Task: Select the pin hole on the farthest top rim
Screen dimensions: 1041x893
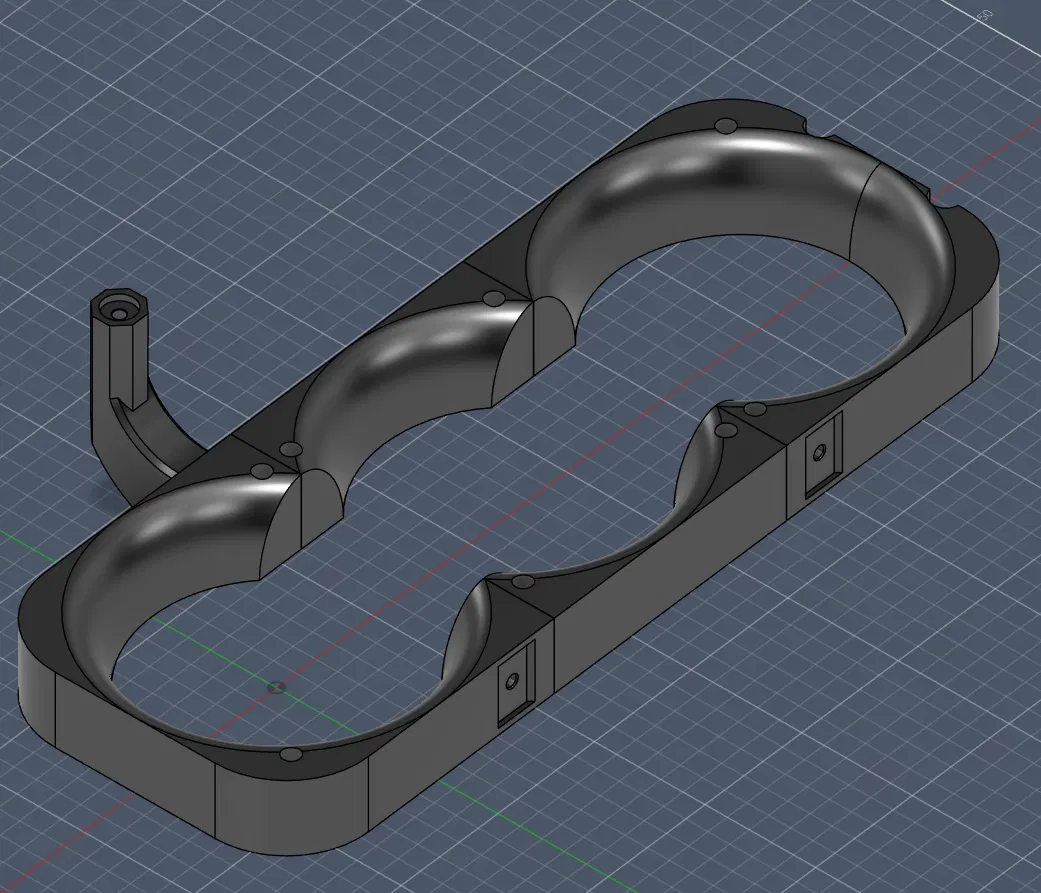Action: (724, 125)
